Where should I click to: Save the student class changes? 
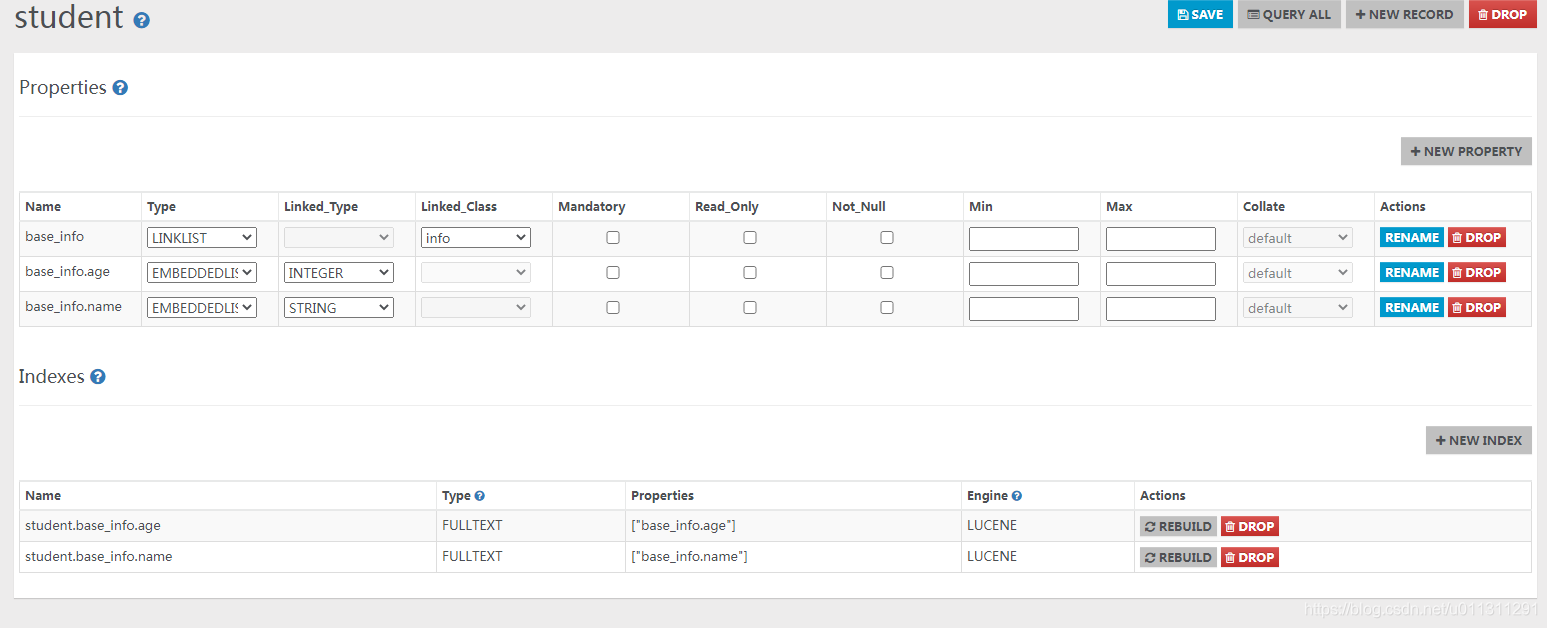(1200, 14)
